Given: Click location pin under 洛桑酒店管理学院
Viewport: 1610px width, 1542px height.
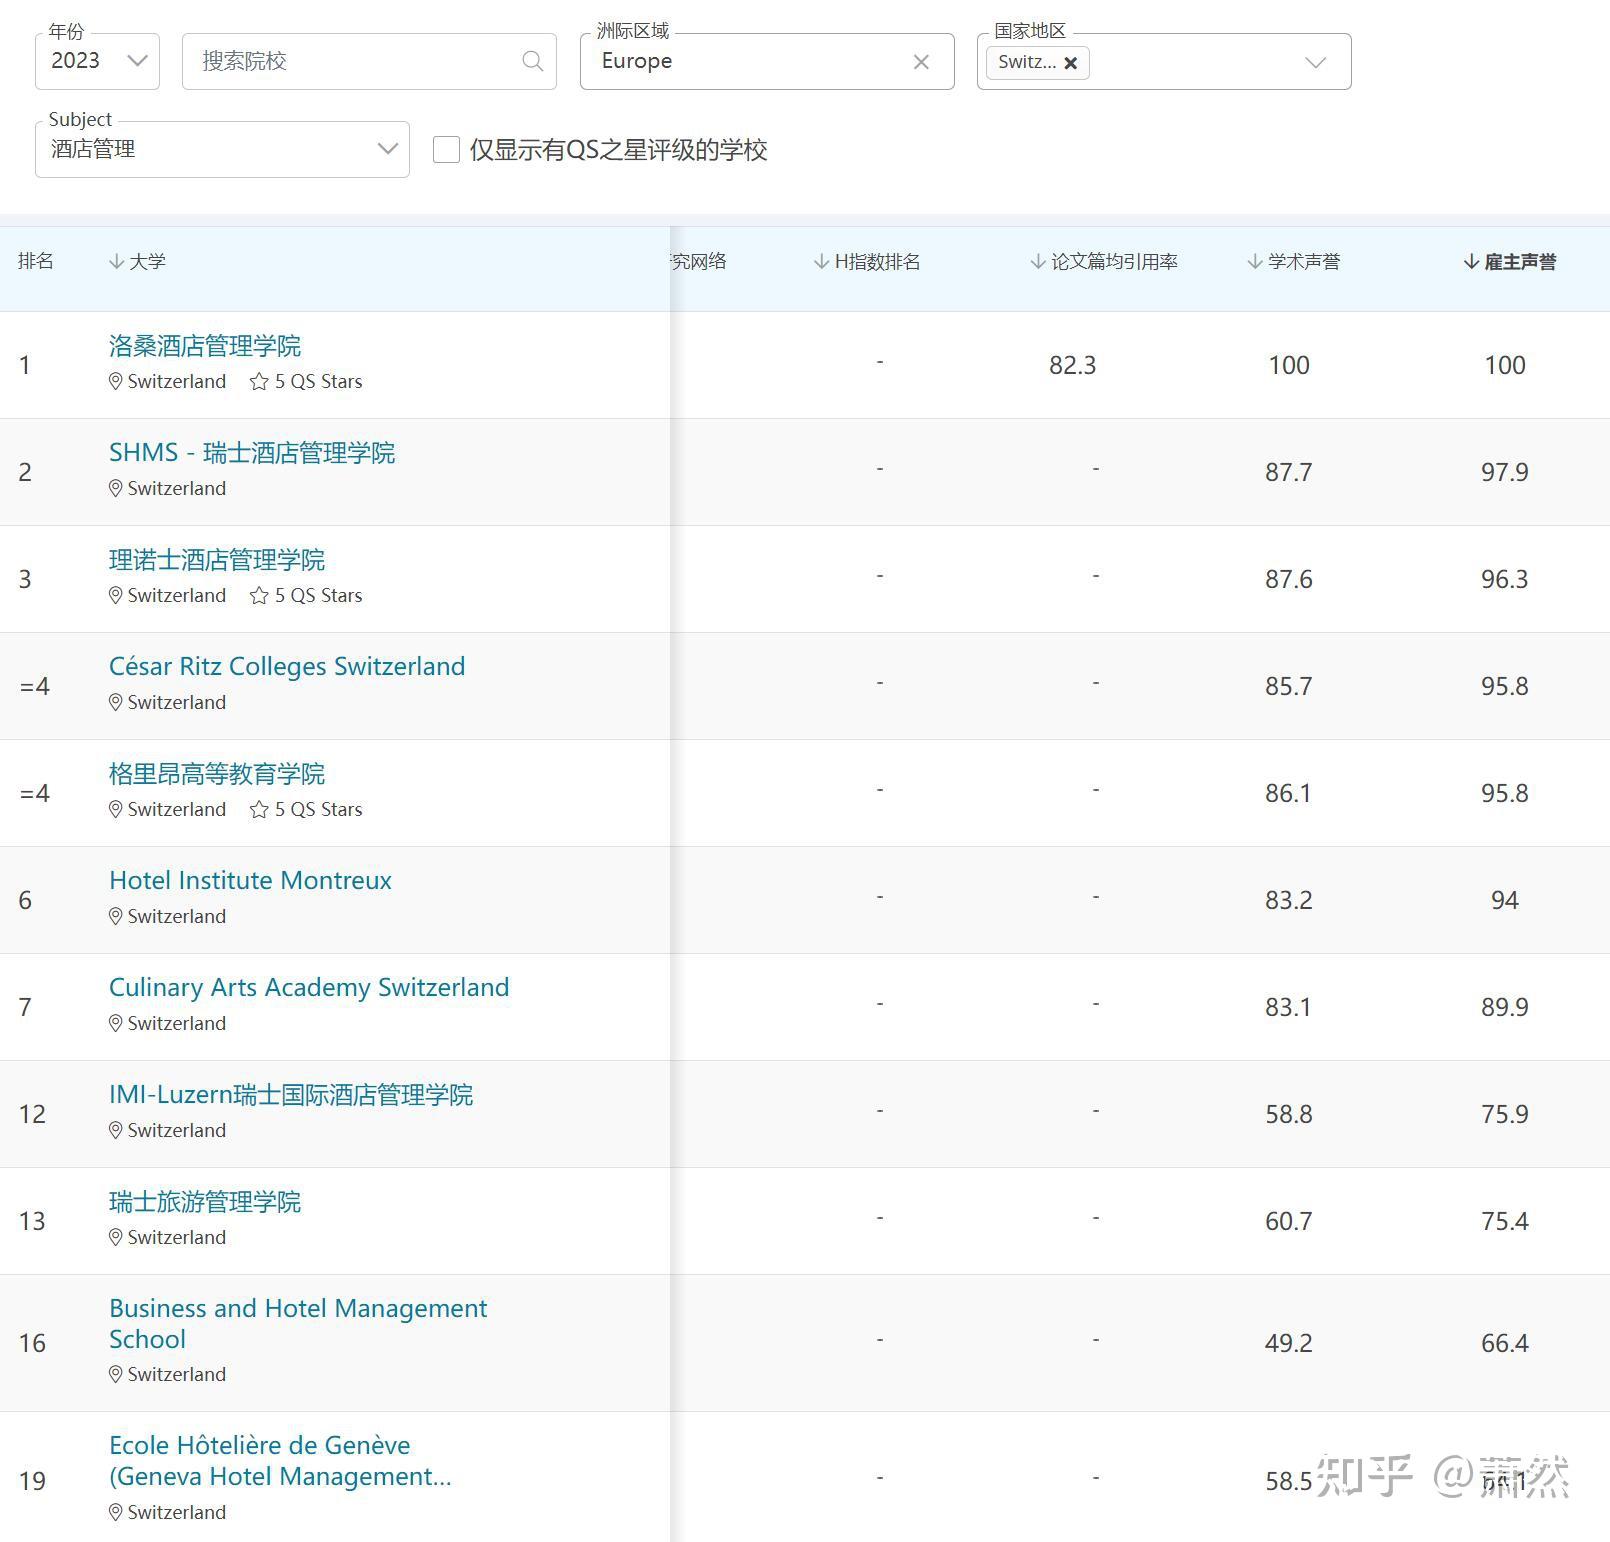Looking at the screenshot, I should coord(116,381).
